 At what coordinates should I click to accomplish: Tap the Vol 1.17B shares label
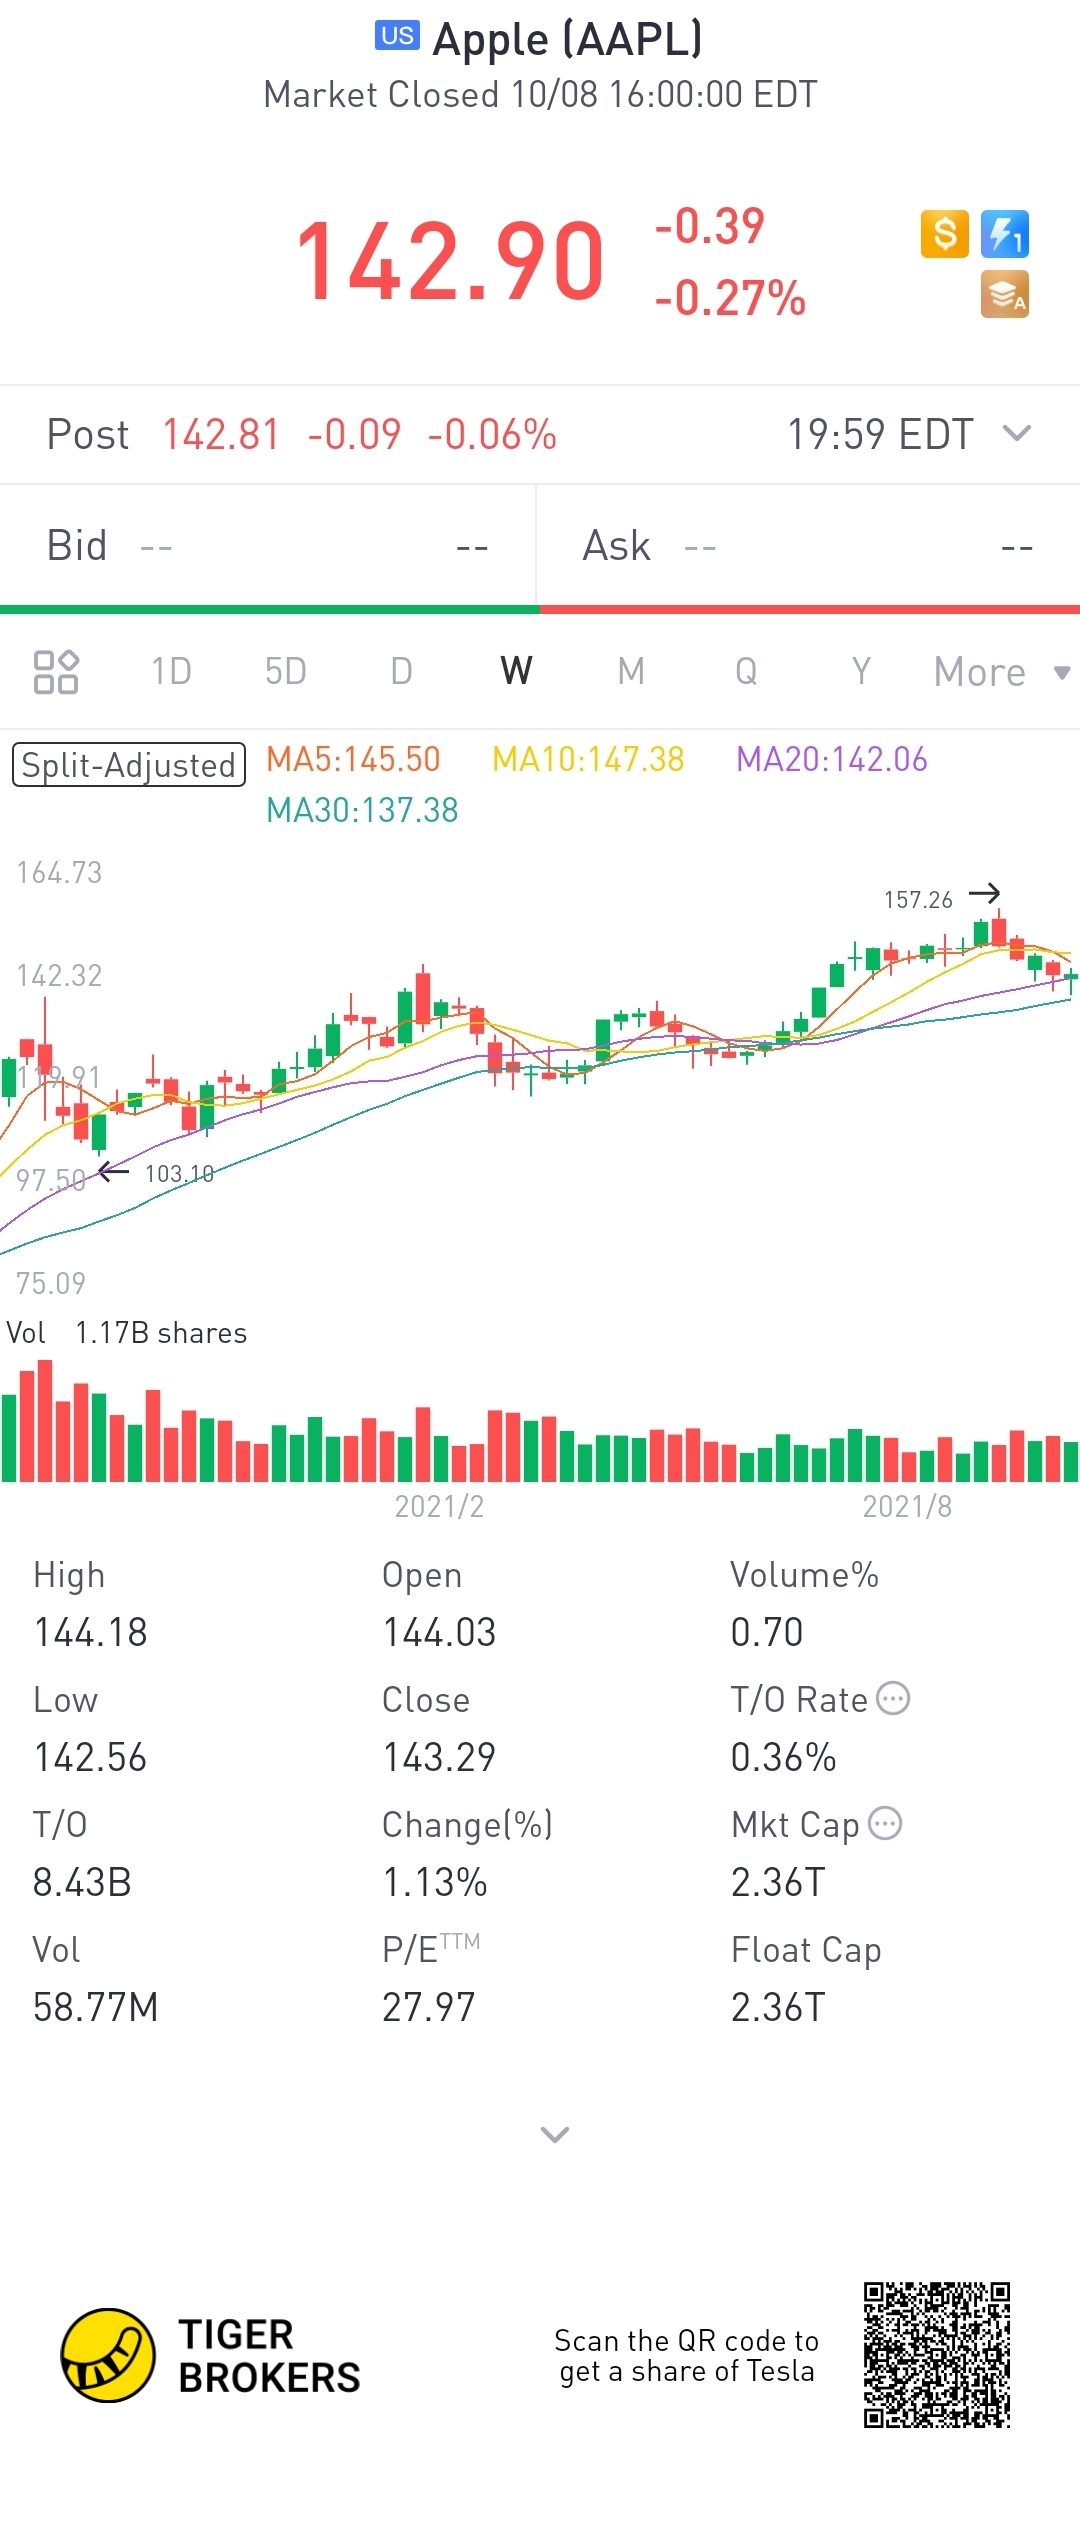click(127, 1333)
